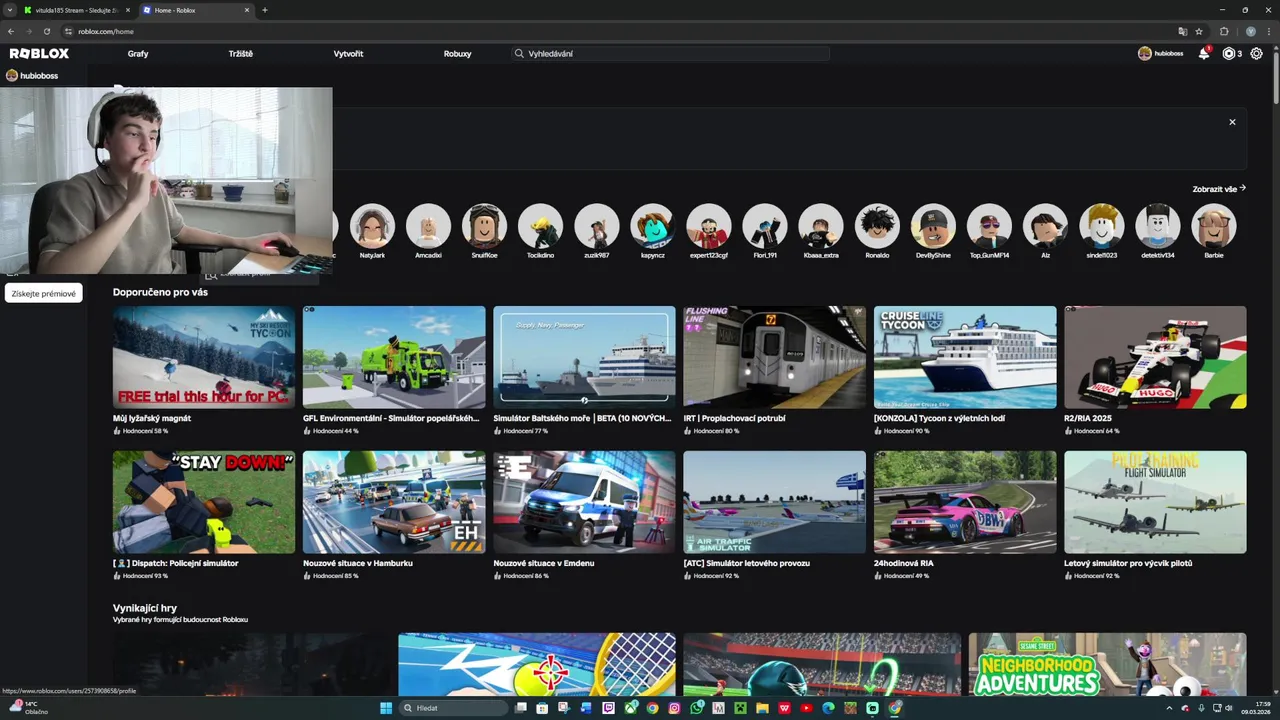The height and width of the screenshot is (720, 1280).
Task: Open Dispatch: Policejní simulátor thumbnail
Action: [x=204, y=502]
